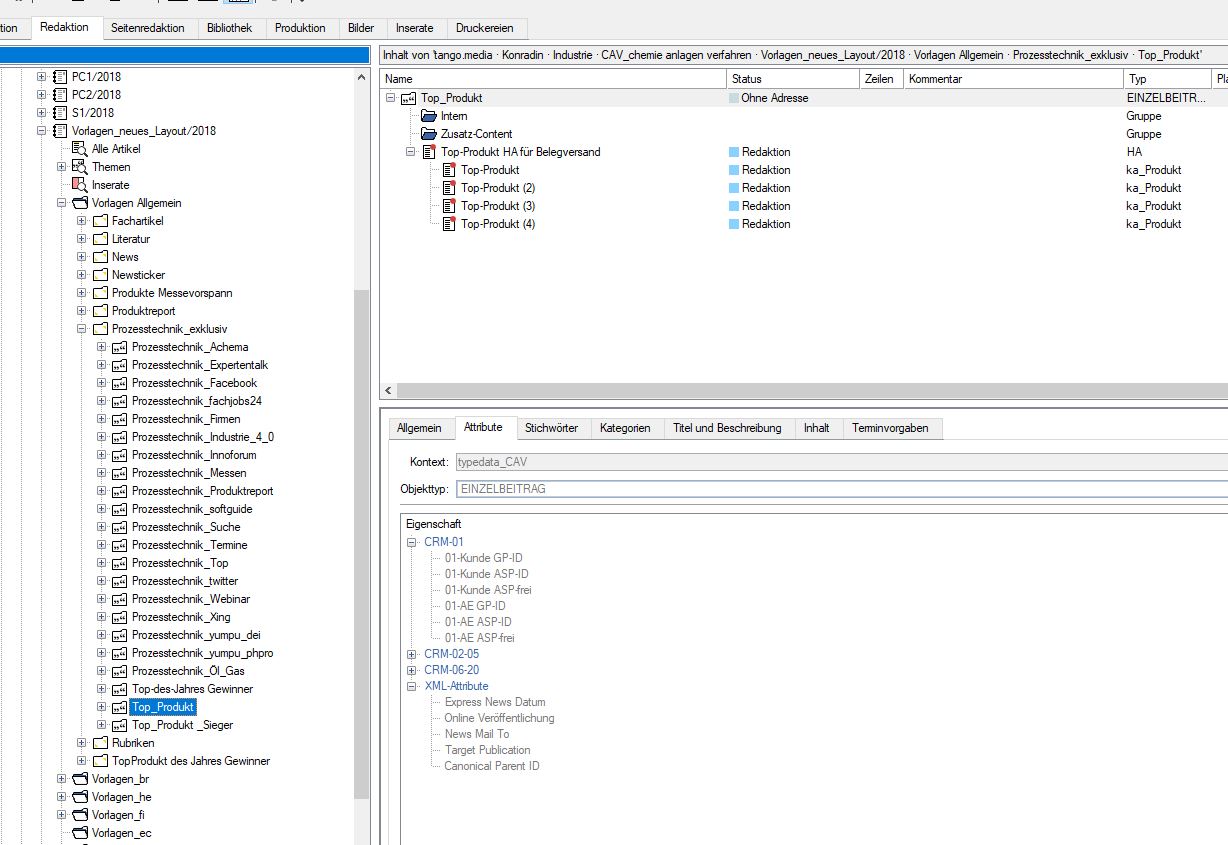Click the Fachartikel folder icon
Viewport: 1228px width, 845px height.
coord(99,221)
